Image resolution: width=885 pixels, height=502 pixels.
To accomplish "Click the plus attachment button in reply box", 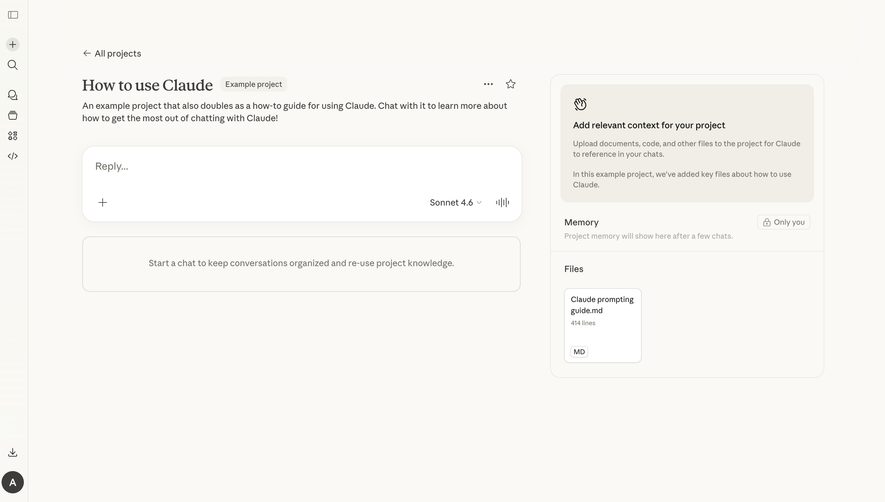I will click(x=103, y=202).
